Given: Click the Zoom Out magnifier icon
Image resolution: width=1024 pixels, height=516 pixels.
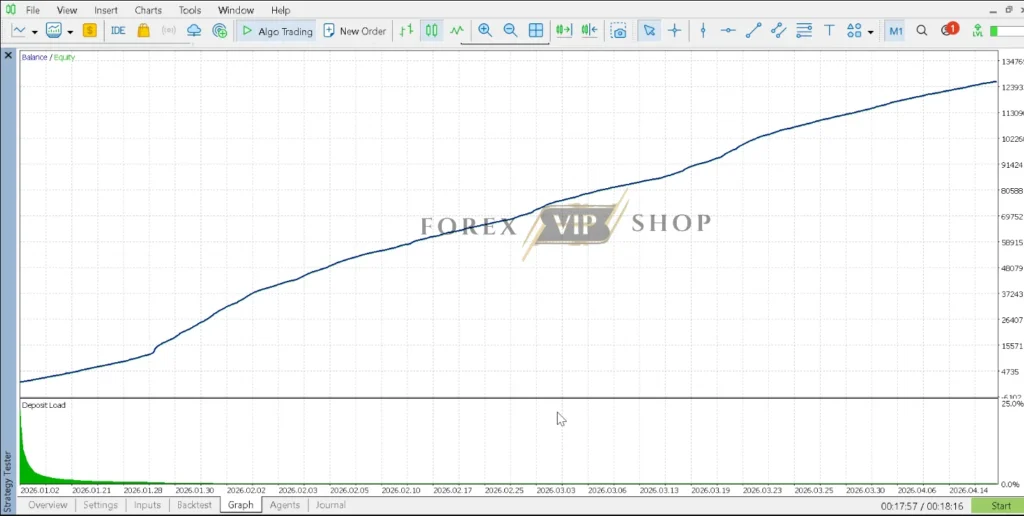Looking at the screenshot, I should click(510, 31).
